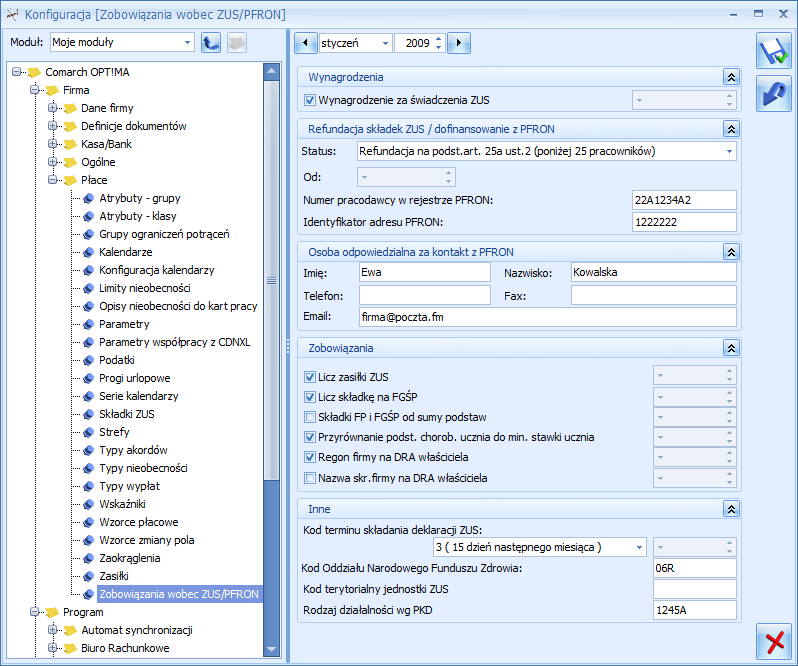The width and height of the screenshot is (798, 666).
Task: Select Parametry tree item
Action: pos(124,324)
